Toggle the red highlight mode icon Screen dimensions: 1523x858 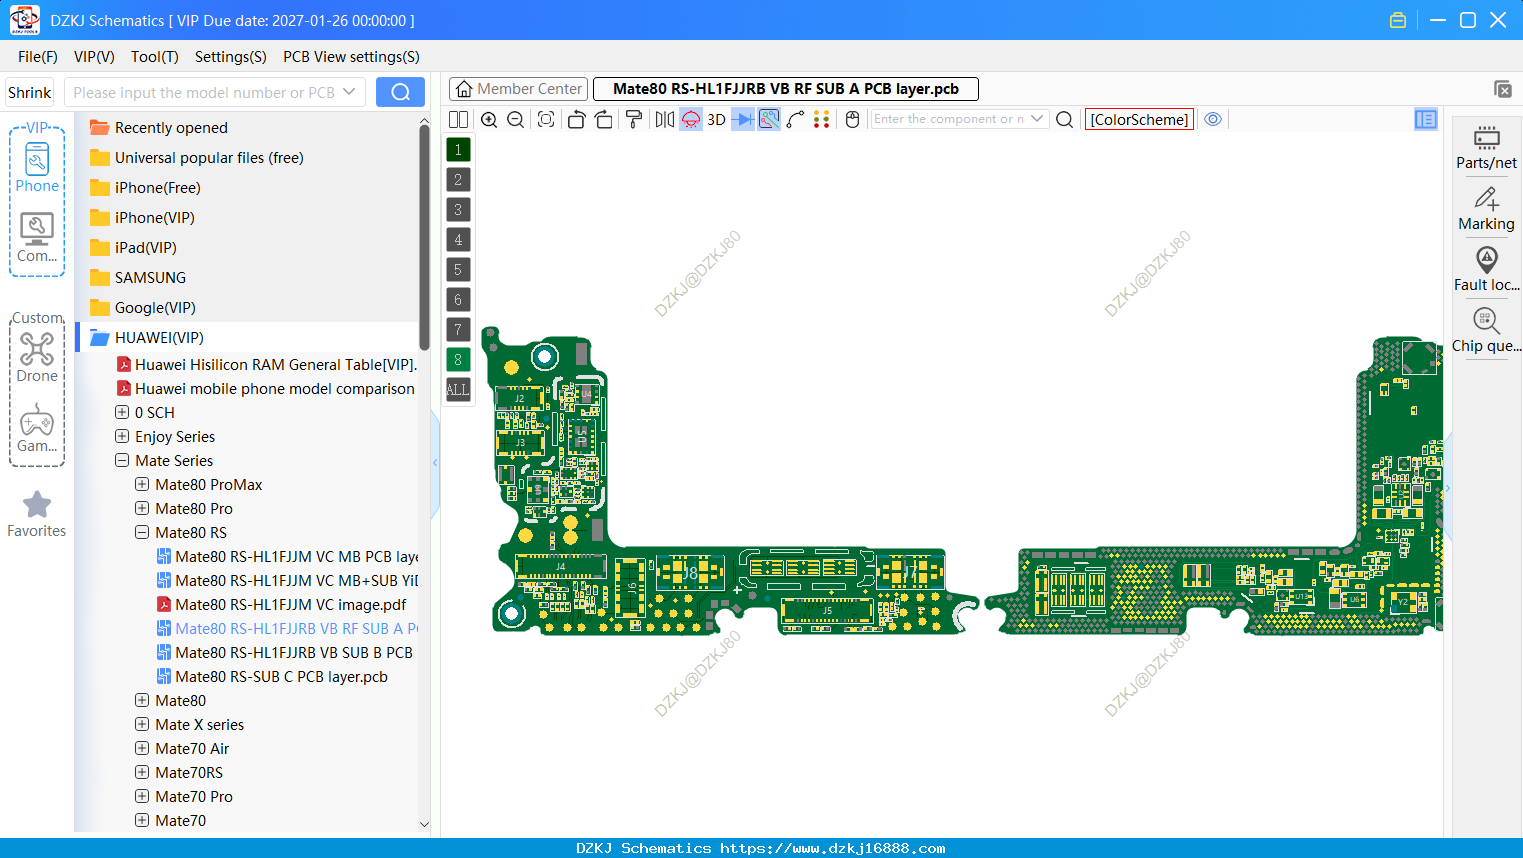coord(691,119)
